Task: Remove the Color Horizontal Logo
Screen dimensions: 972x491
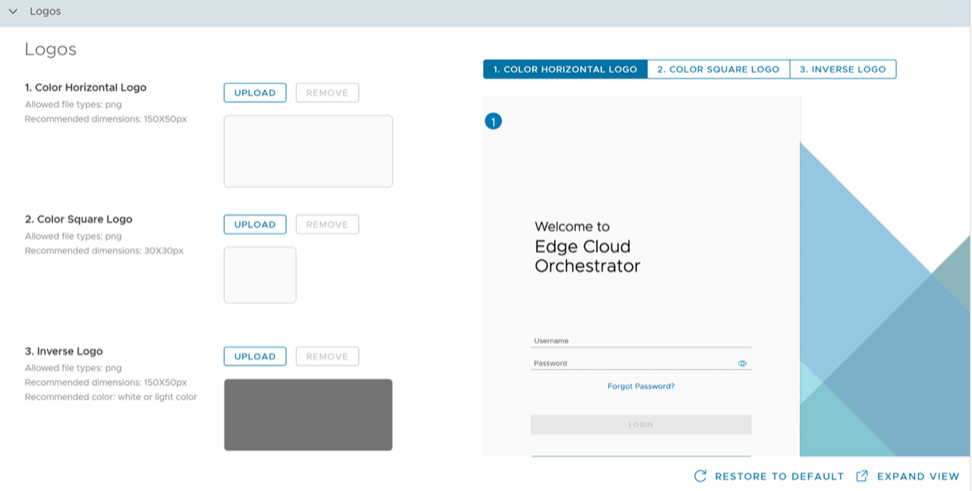Action: point(327,93)
